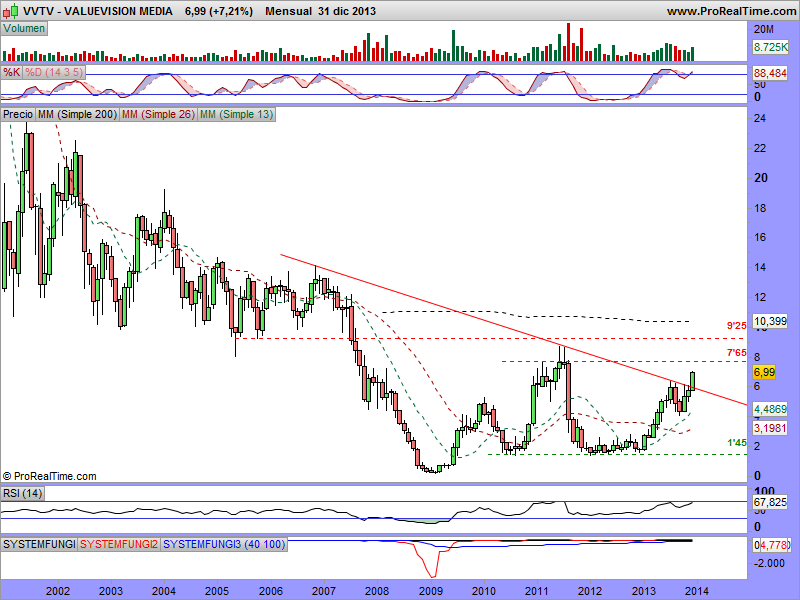The height and width of the screenshot is (600, 800).
Task: Click the bold 20 price axis label
Action: tap(761, 178)
